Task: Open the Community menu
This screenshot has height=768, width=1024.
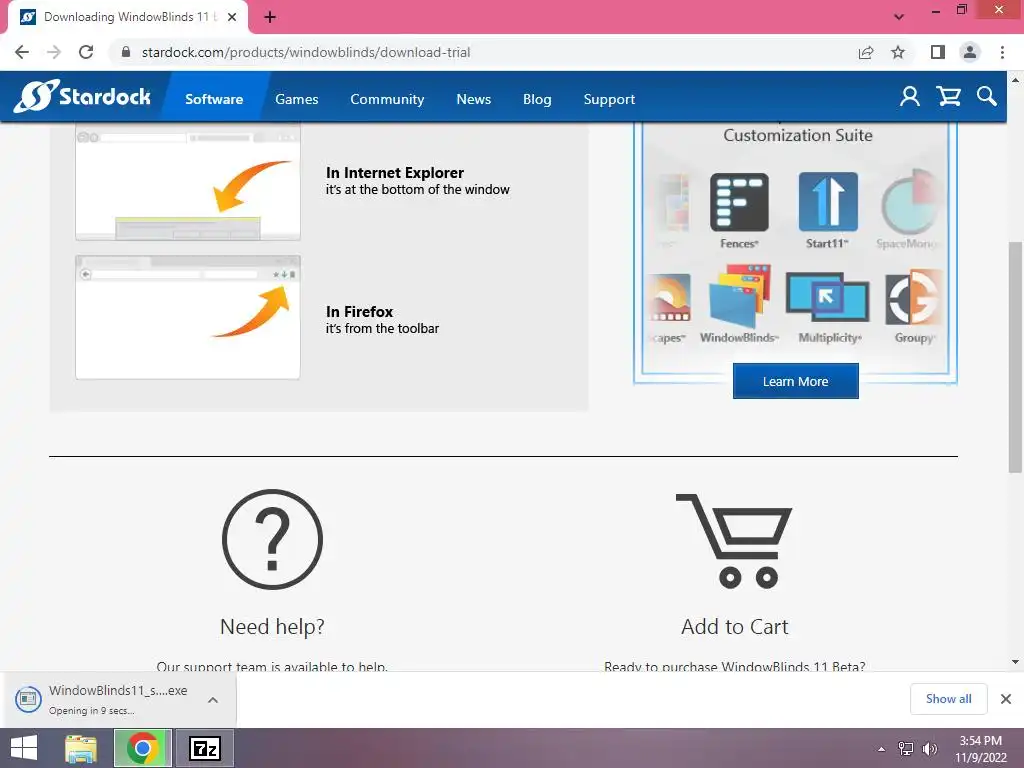Action: [387, 99]
